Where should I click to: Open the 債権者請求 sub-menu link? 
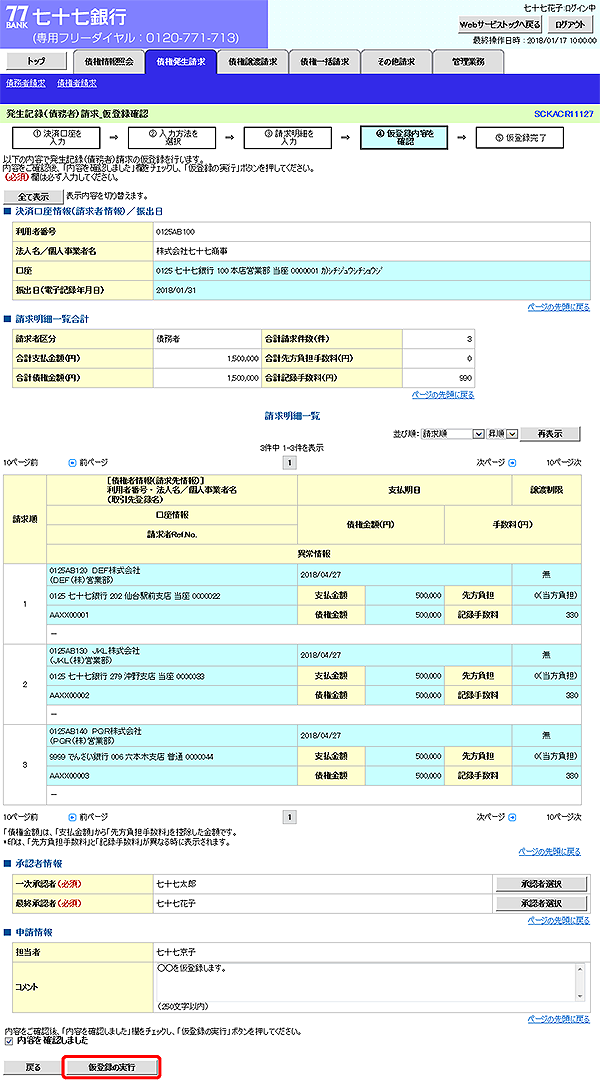(77, 83)
